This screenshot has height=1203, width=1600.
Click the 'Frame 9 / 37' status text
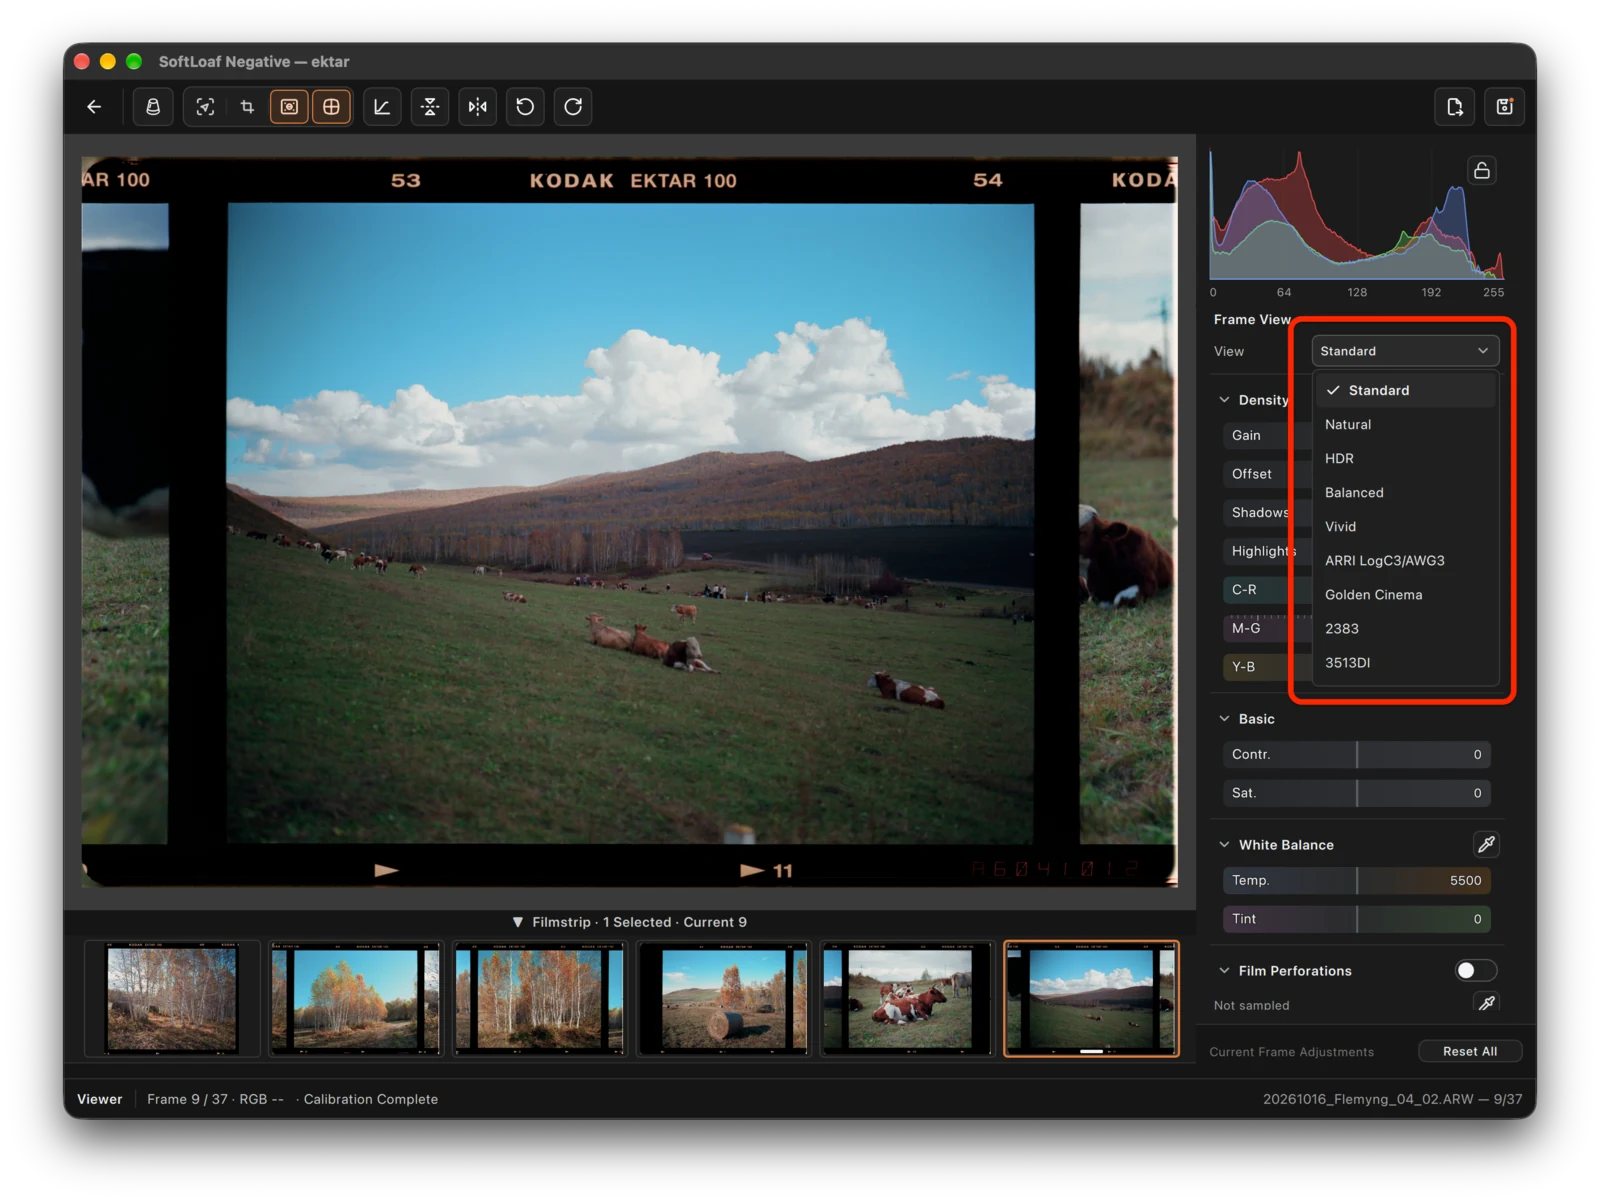(x=188, y=1099)
